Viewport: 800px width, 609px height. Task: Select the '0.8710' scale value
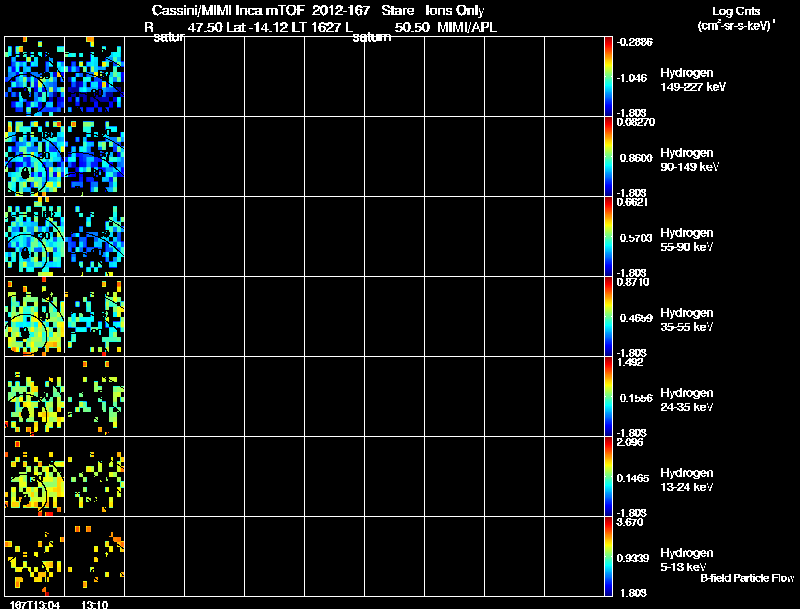633,282
